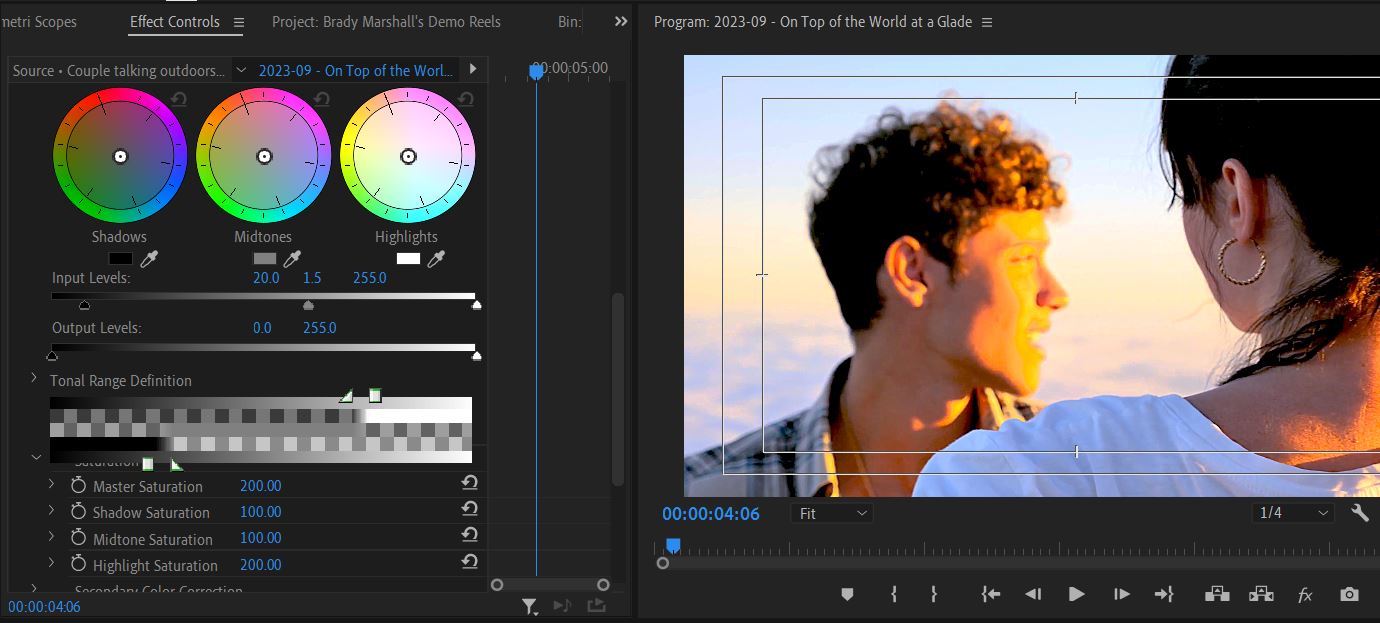
Task: Collapse the Saturation group
Action: (x=36, y=457)
